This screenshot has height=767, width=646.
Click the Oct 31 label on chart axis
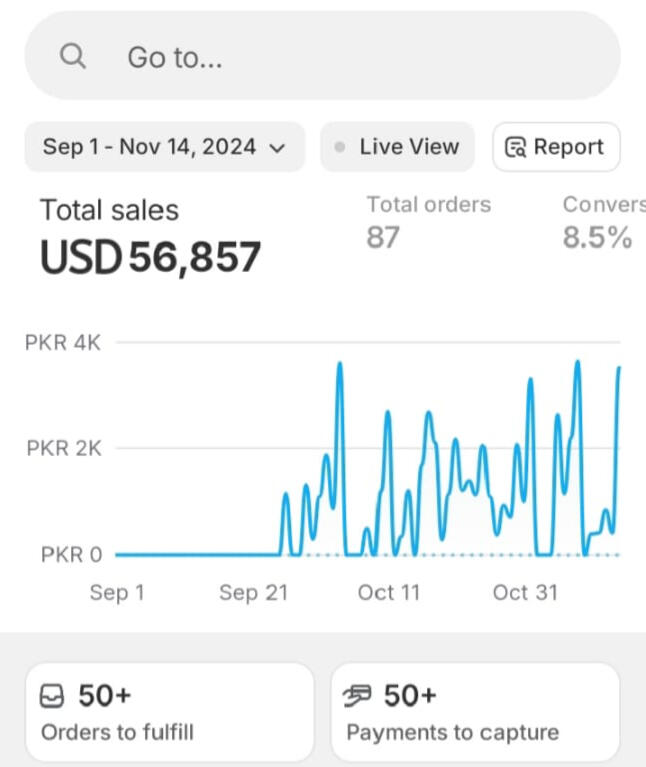(x=525, y=593)
